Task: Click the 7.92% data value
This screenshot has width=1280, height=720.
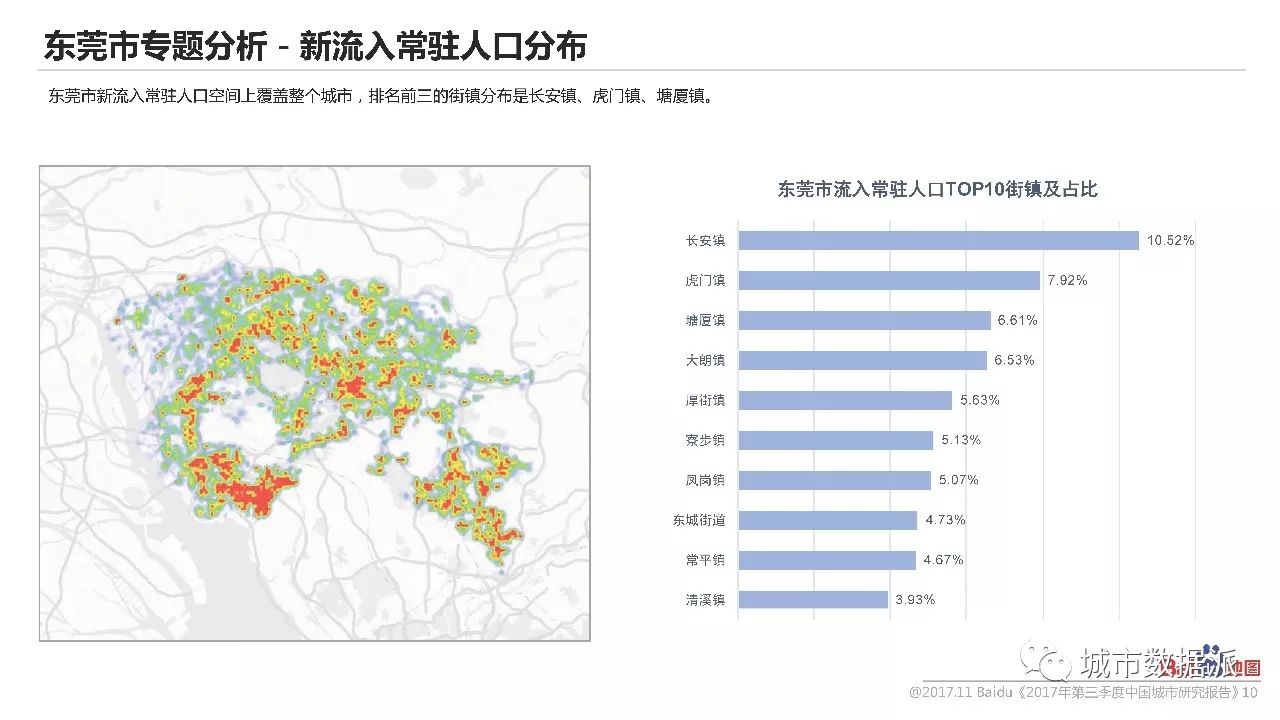Action: point(1067,280)
